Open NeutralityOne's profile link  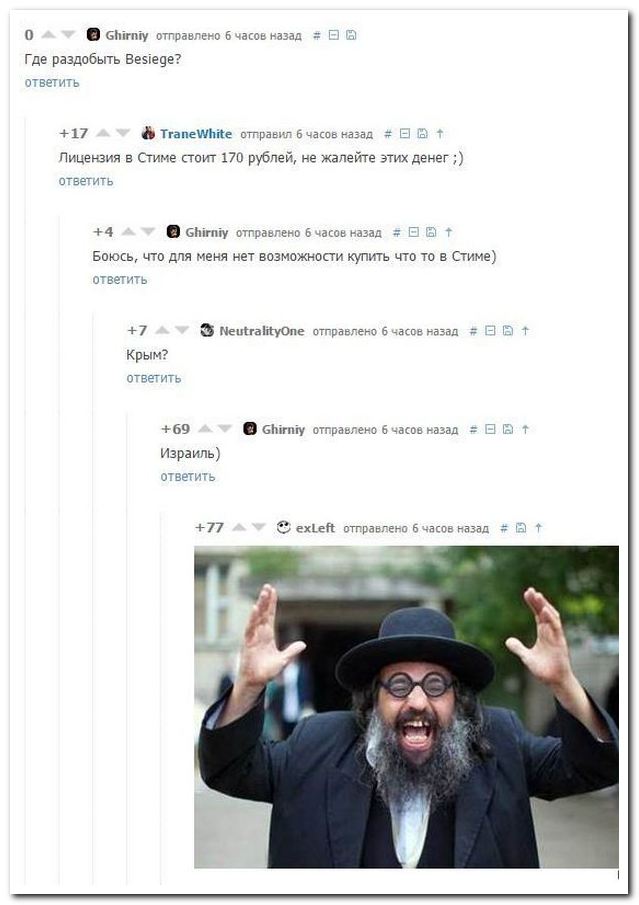tap(261, 331)
